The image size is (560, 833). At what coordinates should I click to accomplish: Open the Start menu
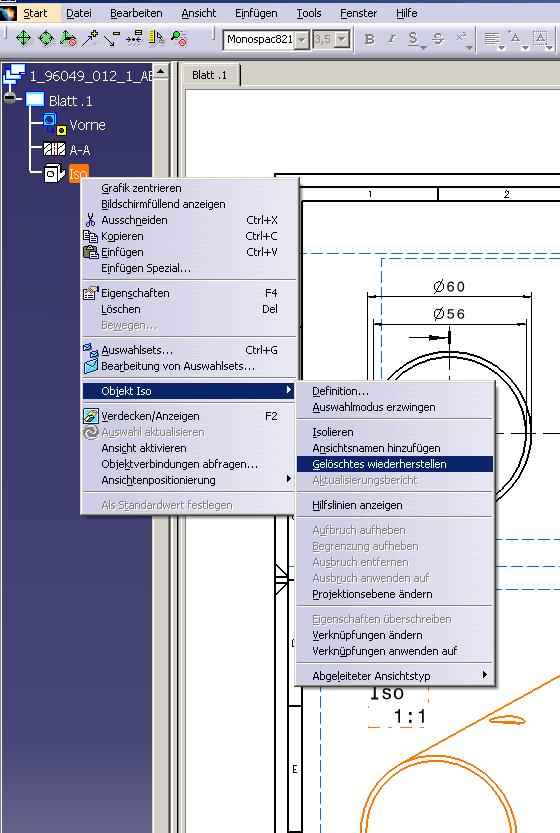(x=35, y=13)
